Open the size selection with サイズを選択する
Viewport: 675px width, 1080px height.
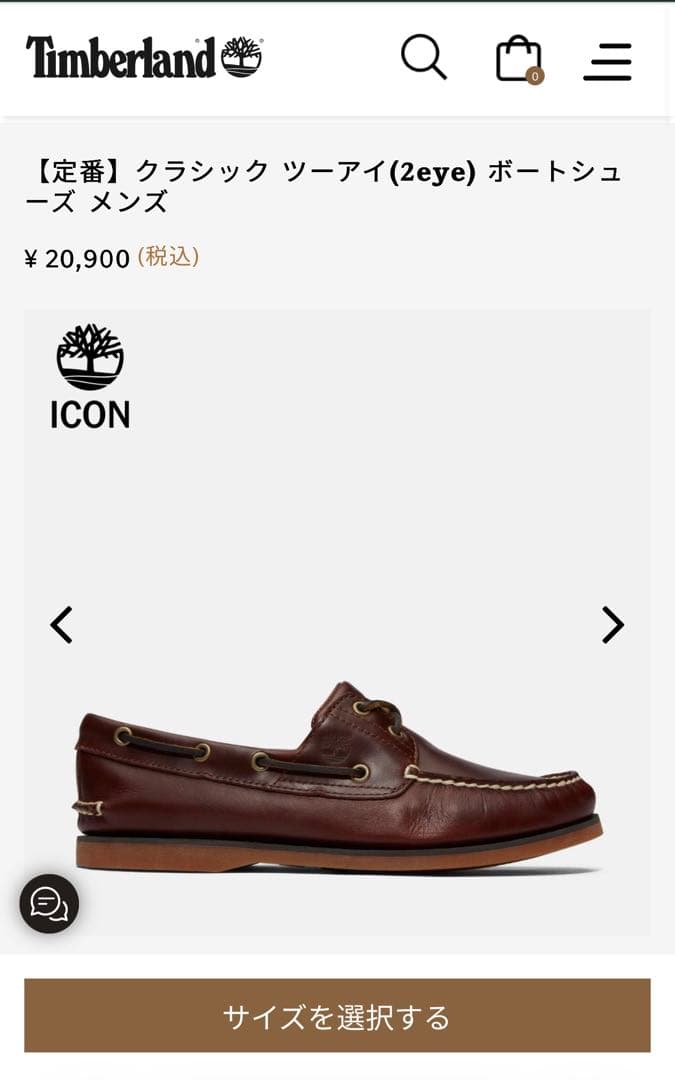coord(337,1016)
